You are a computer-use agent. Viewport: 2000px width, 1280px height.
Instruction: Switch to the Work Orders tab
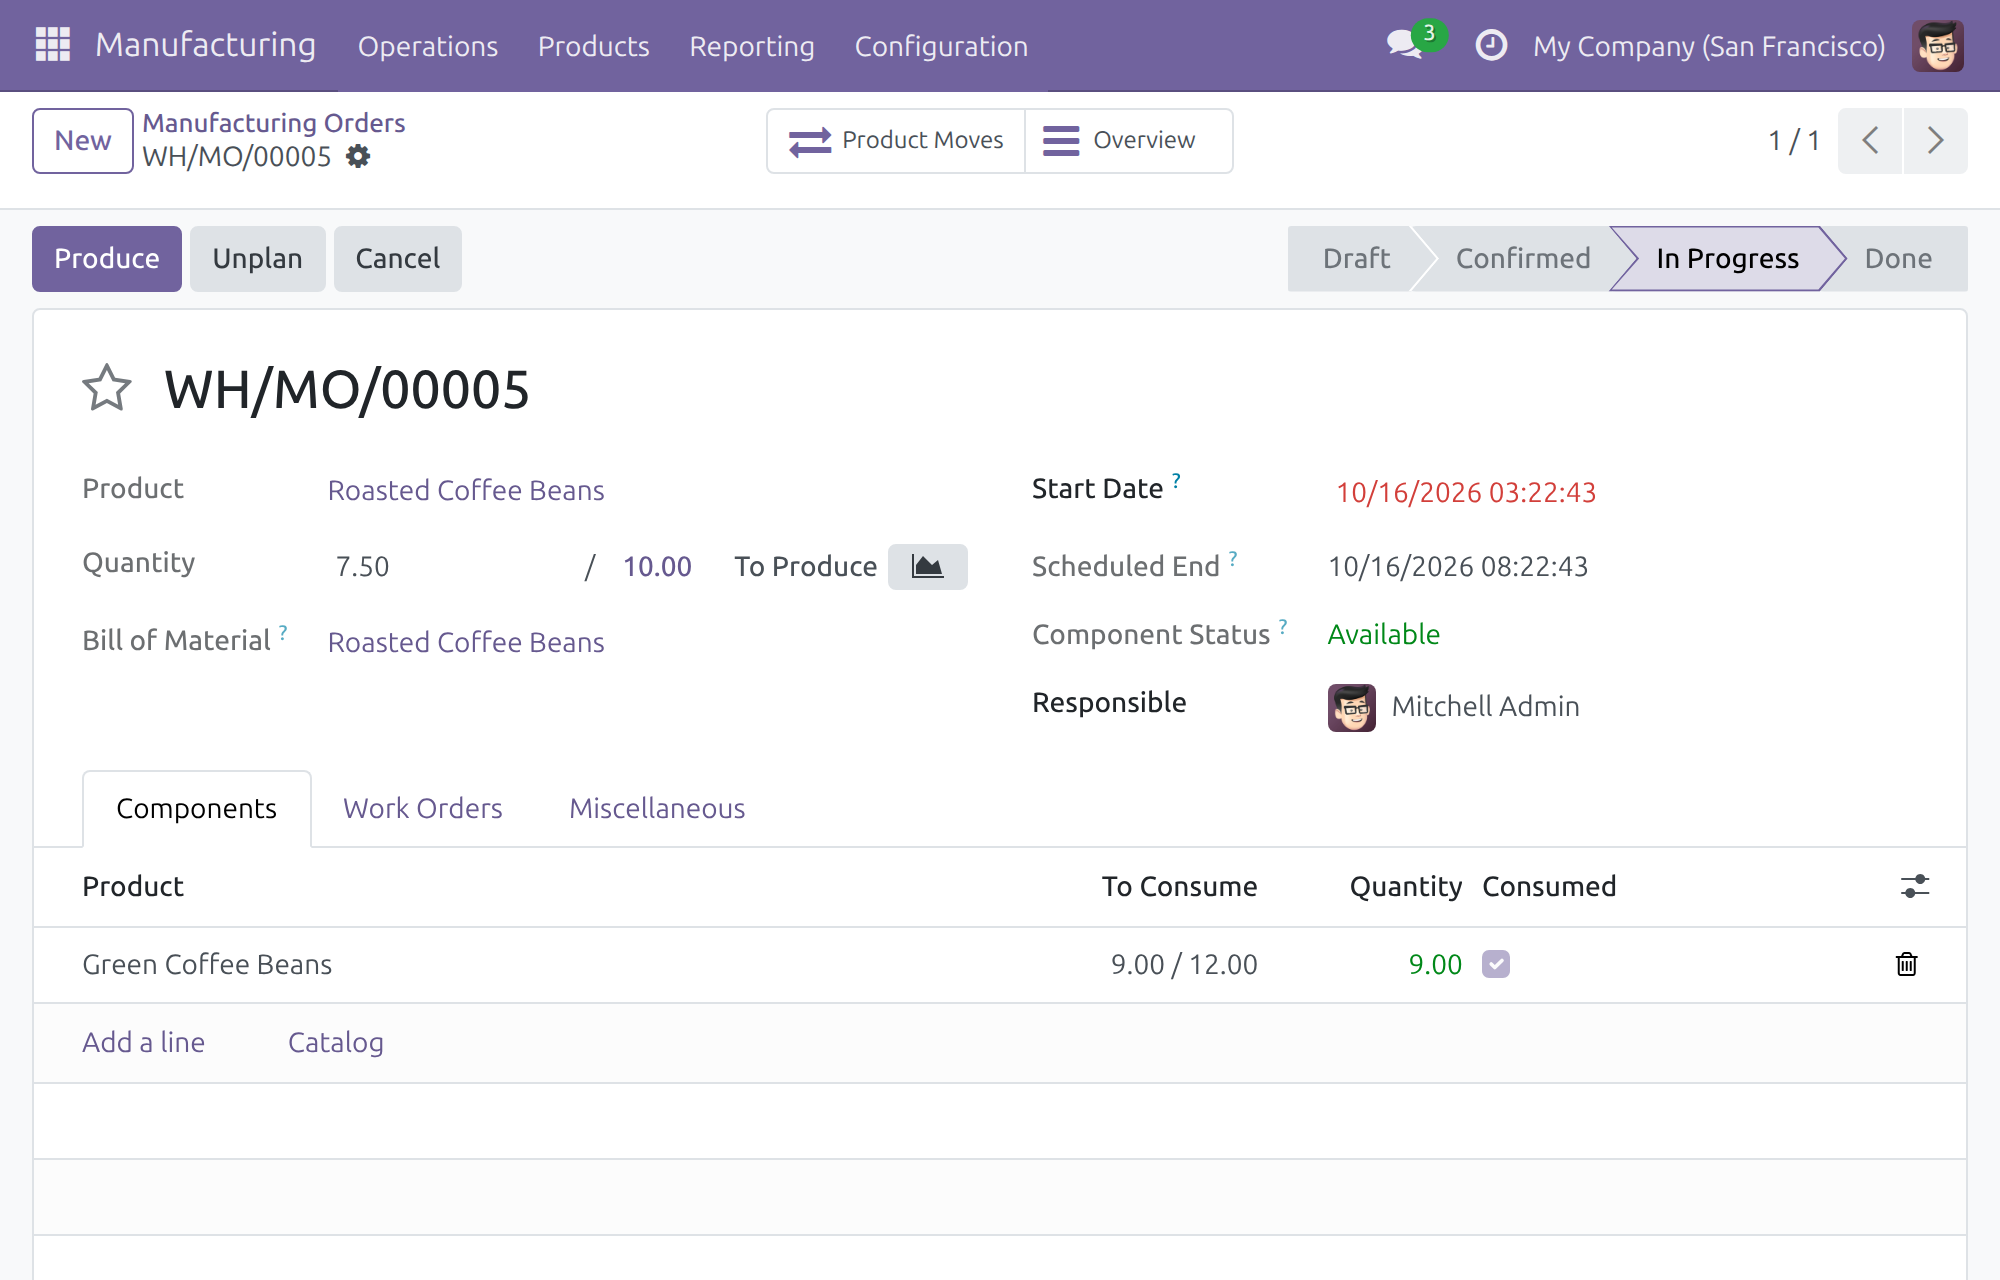pos(423,808)
